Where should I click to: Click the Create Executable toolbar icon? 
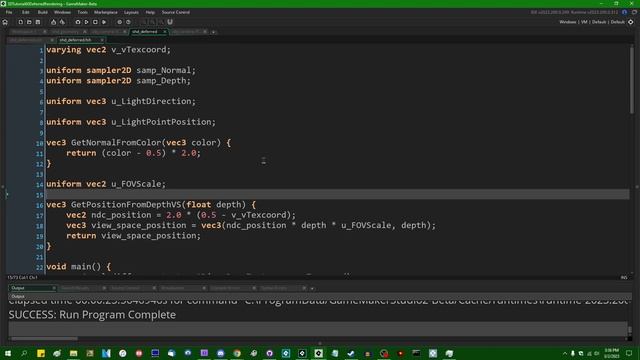(x=53, y=22)
